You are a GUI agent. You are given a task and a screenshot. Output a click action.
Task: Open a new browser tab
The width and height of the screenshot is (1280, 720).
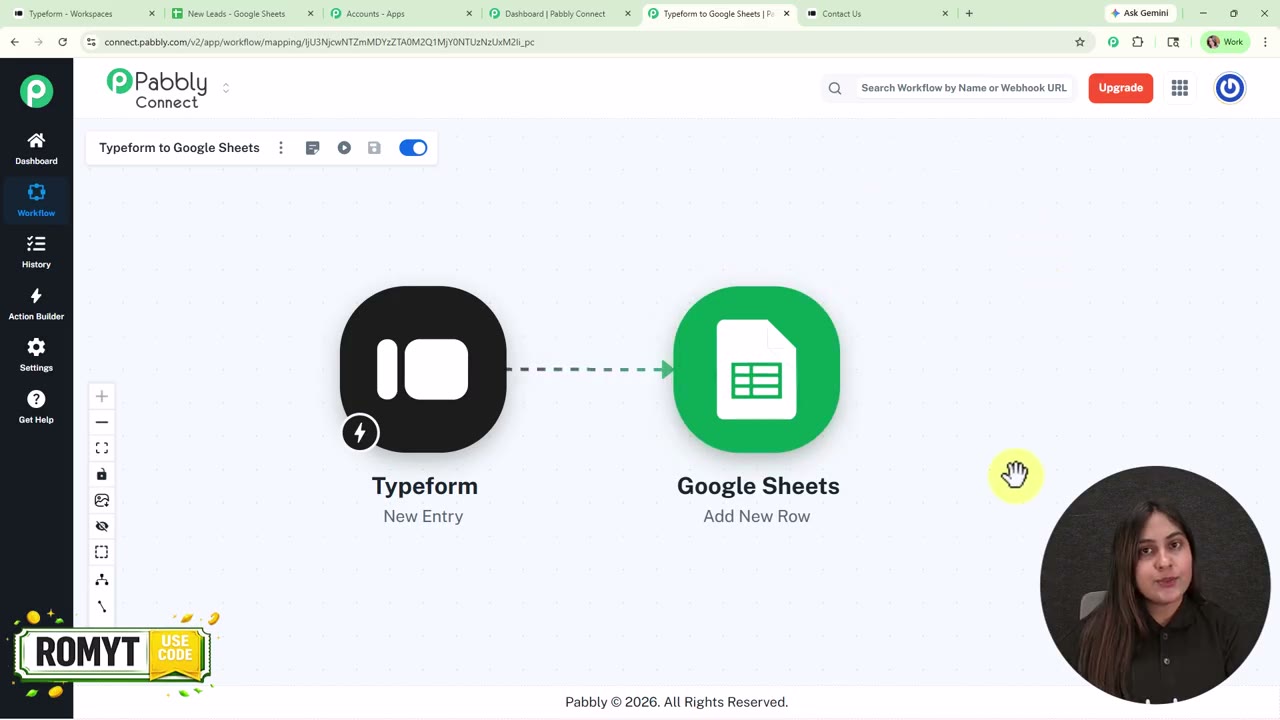[x=969, y=14]
